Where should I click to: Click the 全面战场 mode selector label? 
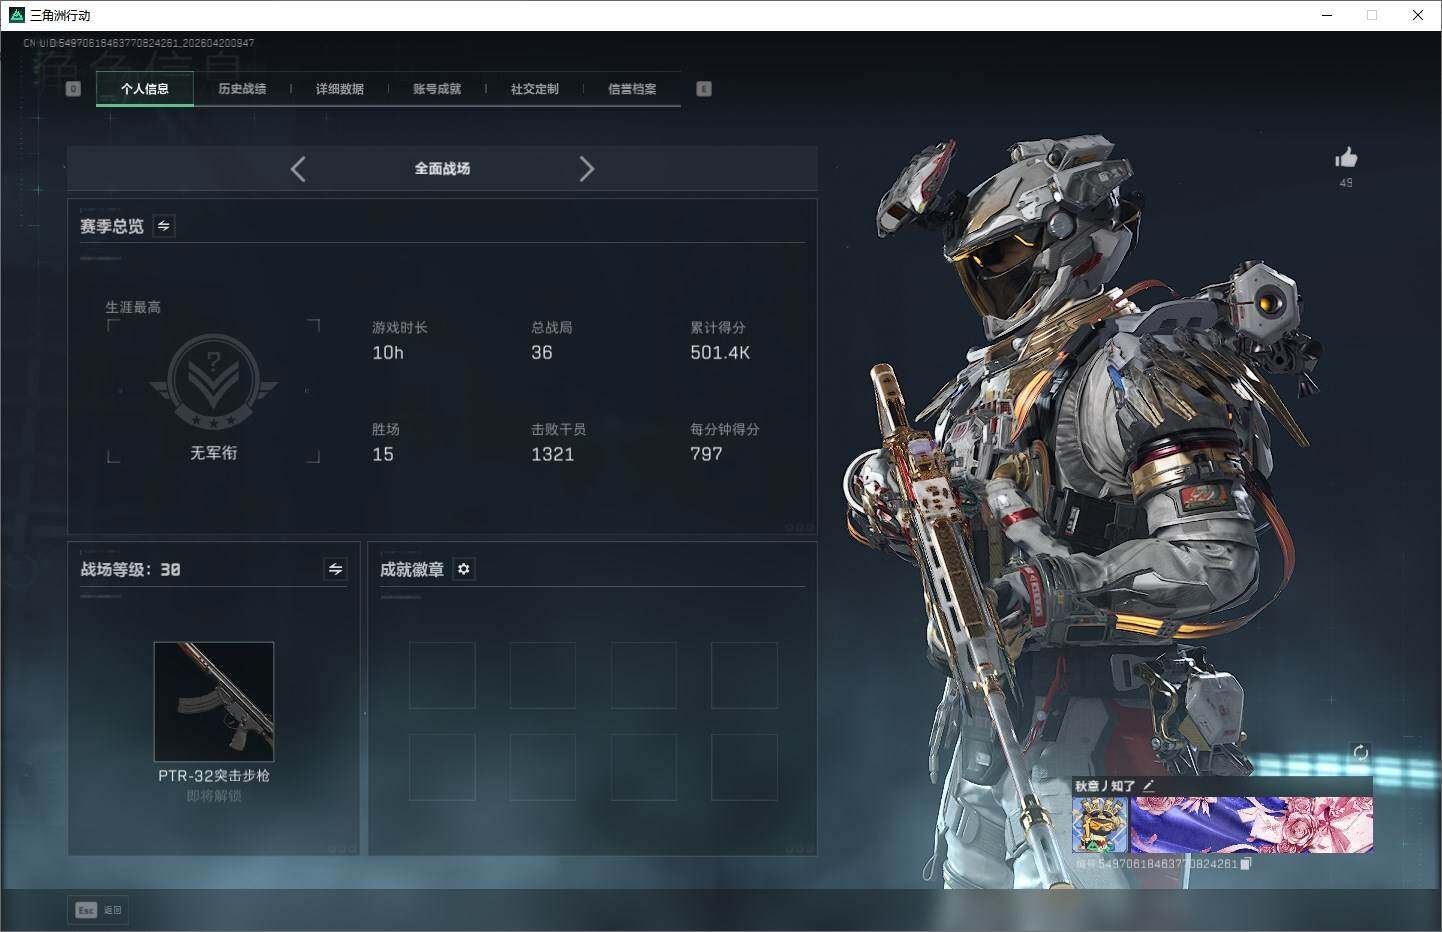pos(442,169)
